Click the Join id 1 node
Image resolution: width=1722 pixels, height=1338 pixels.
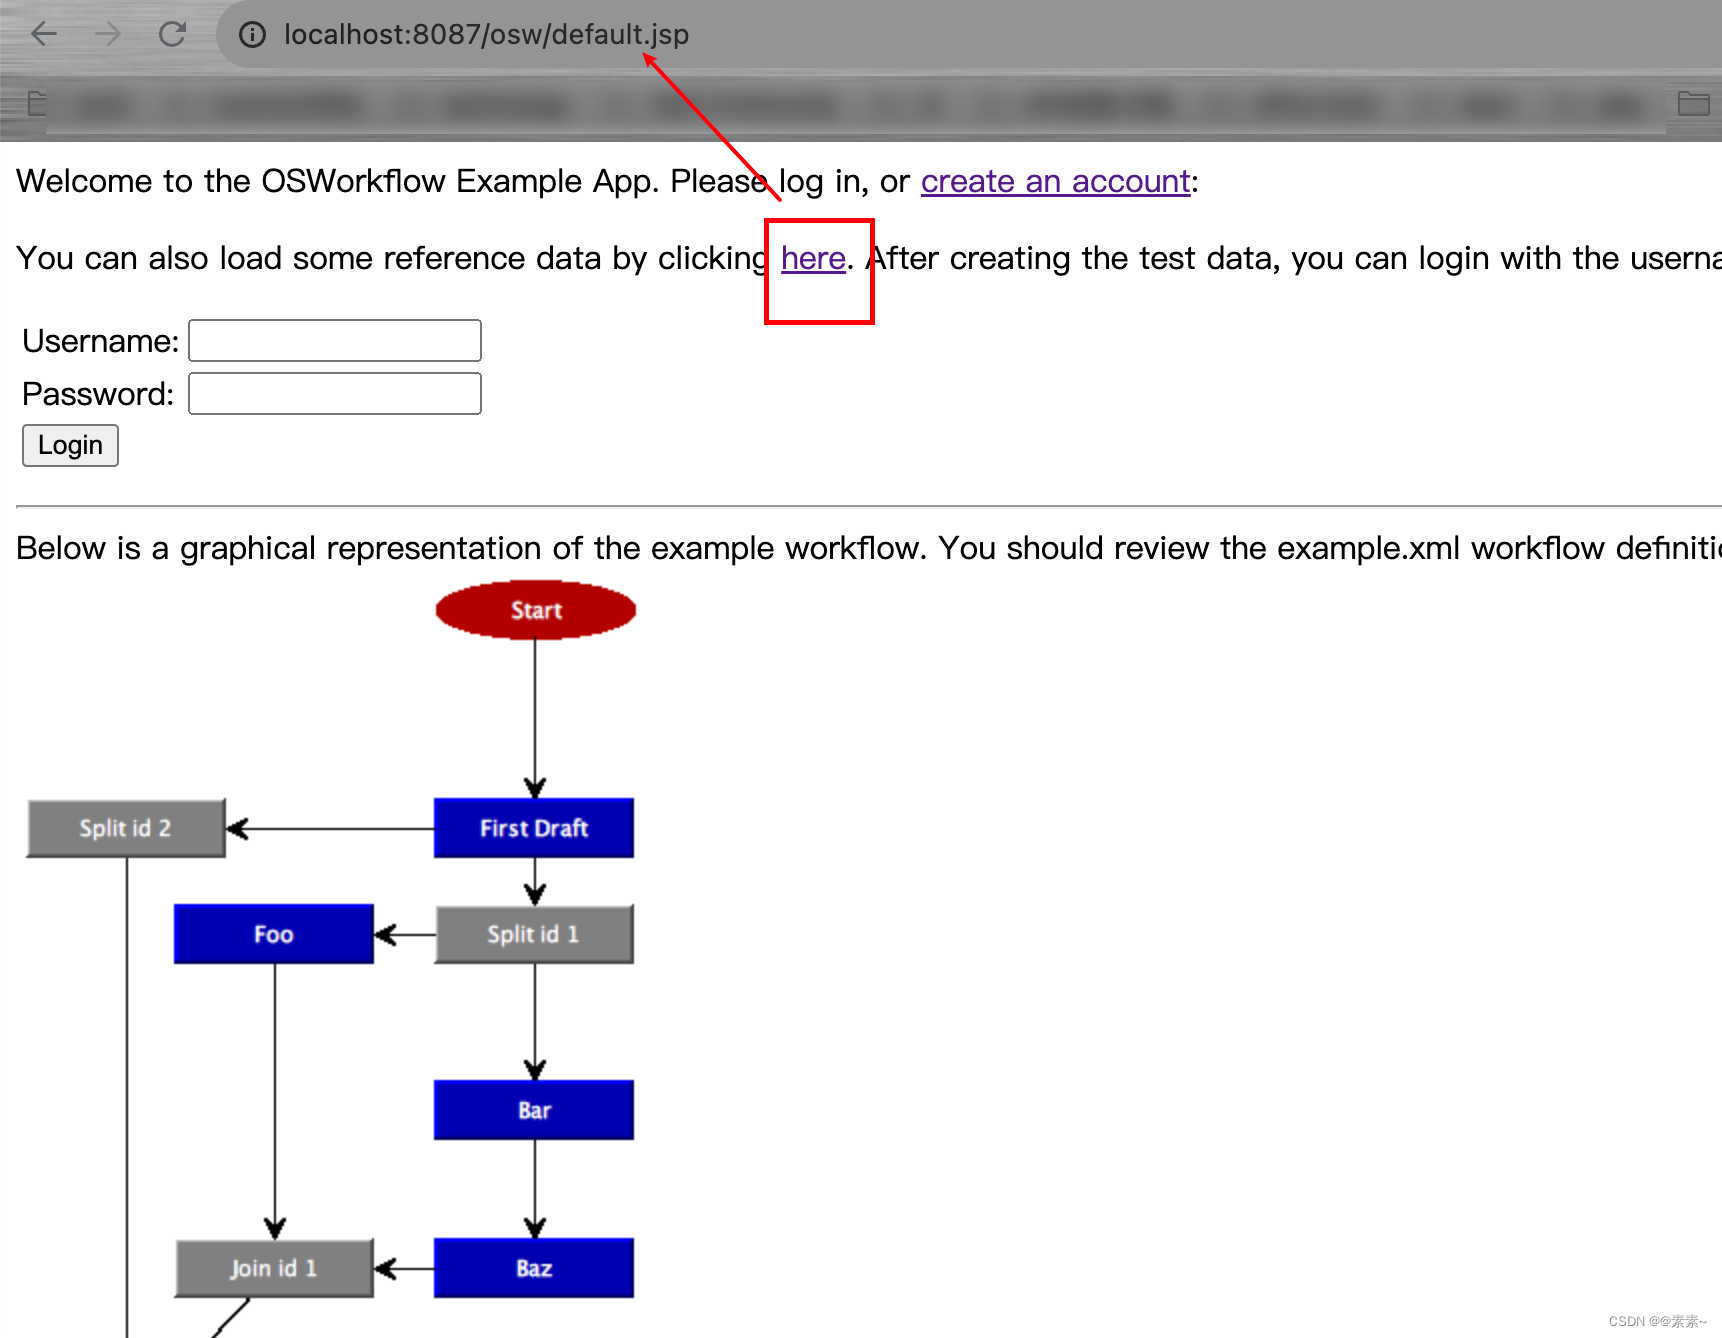tap(273, 1267)
